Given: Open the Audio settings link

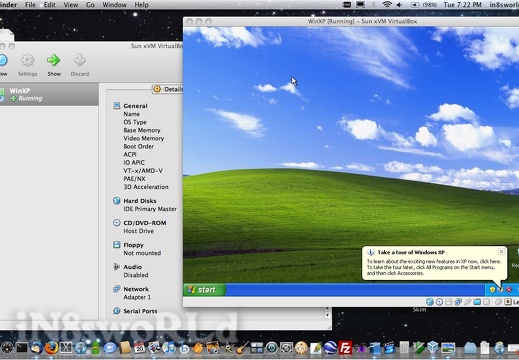Looking at the screenshot, I should [x=132, y=267].
